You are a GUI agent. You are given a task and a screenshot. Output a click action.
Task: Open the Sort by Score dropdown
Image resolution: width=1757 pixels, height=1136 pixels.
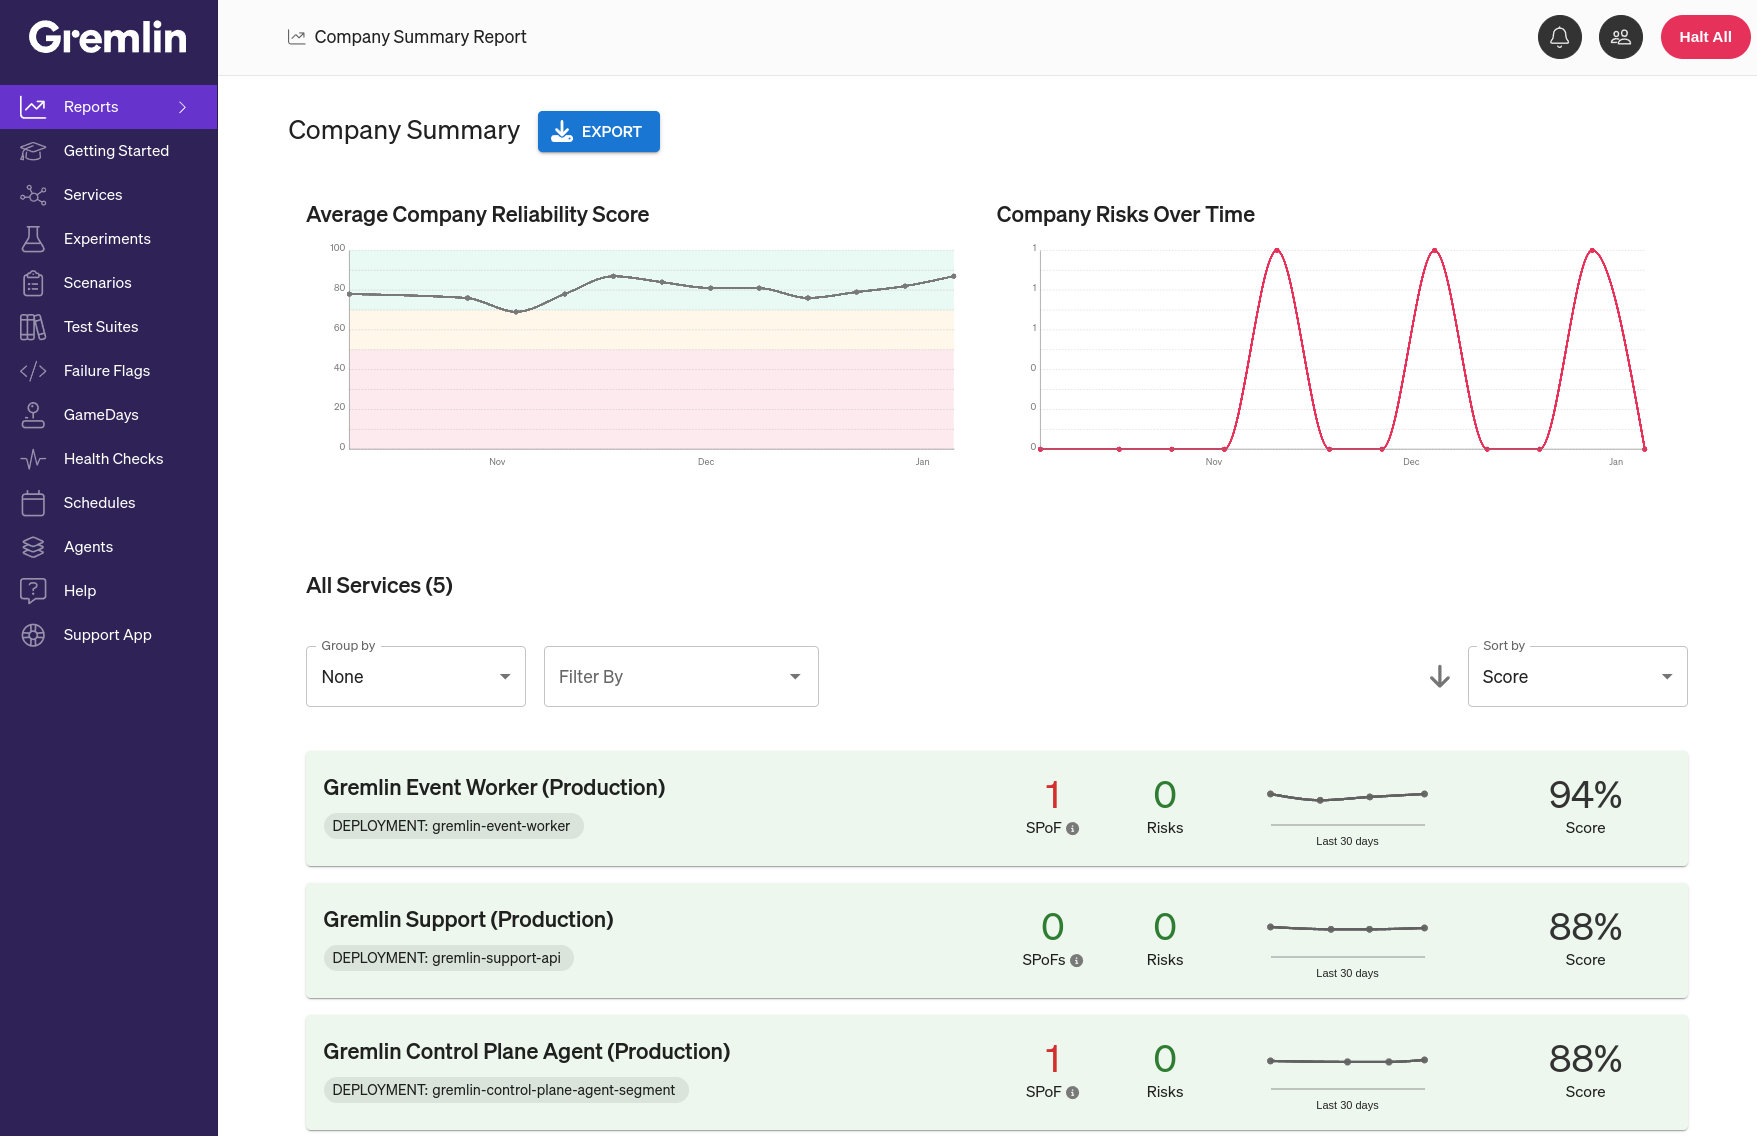(x=1577, y=676)
